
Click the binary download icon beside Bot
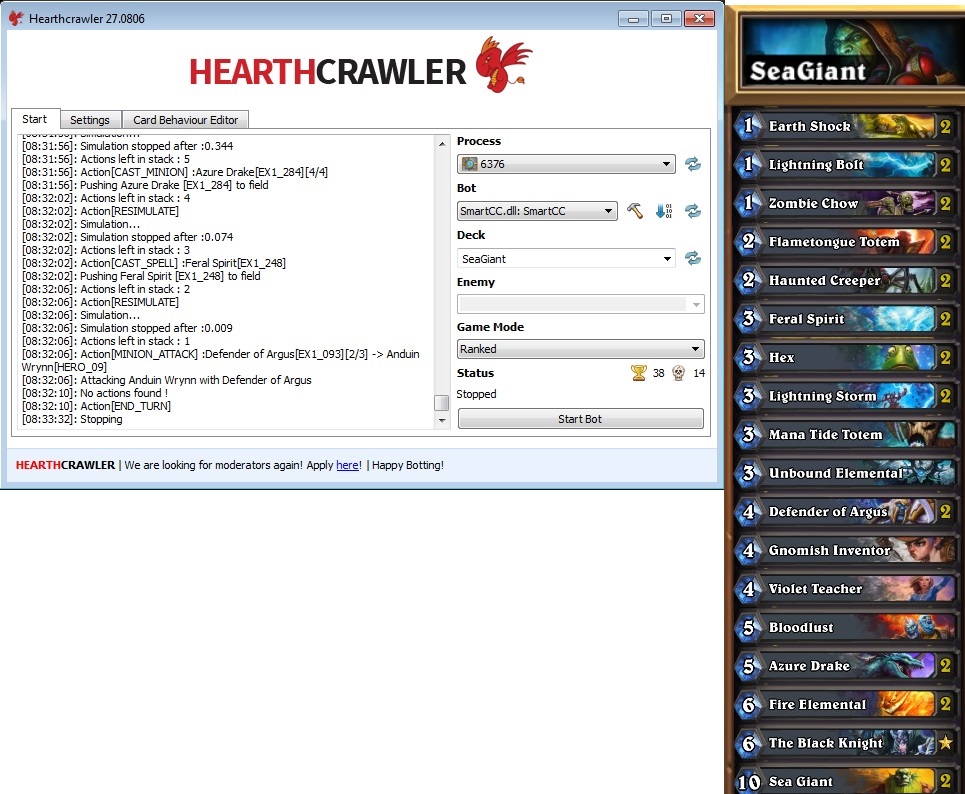(663, 211)
